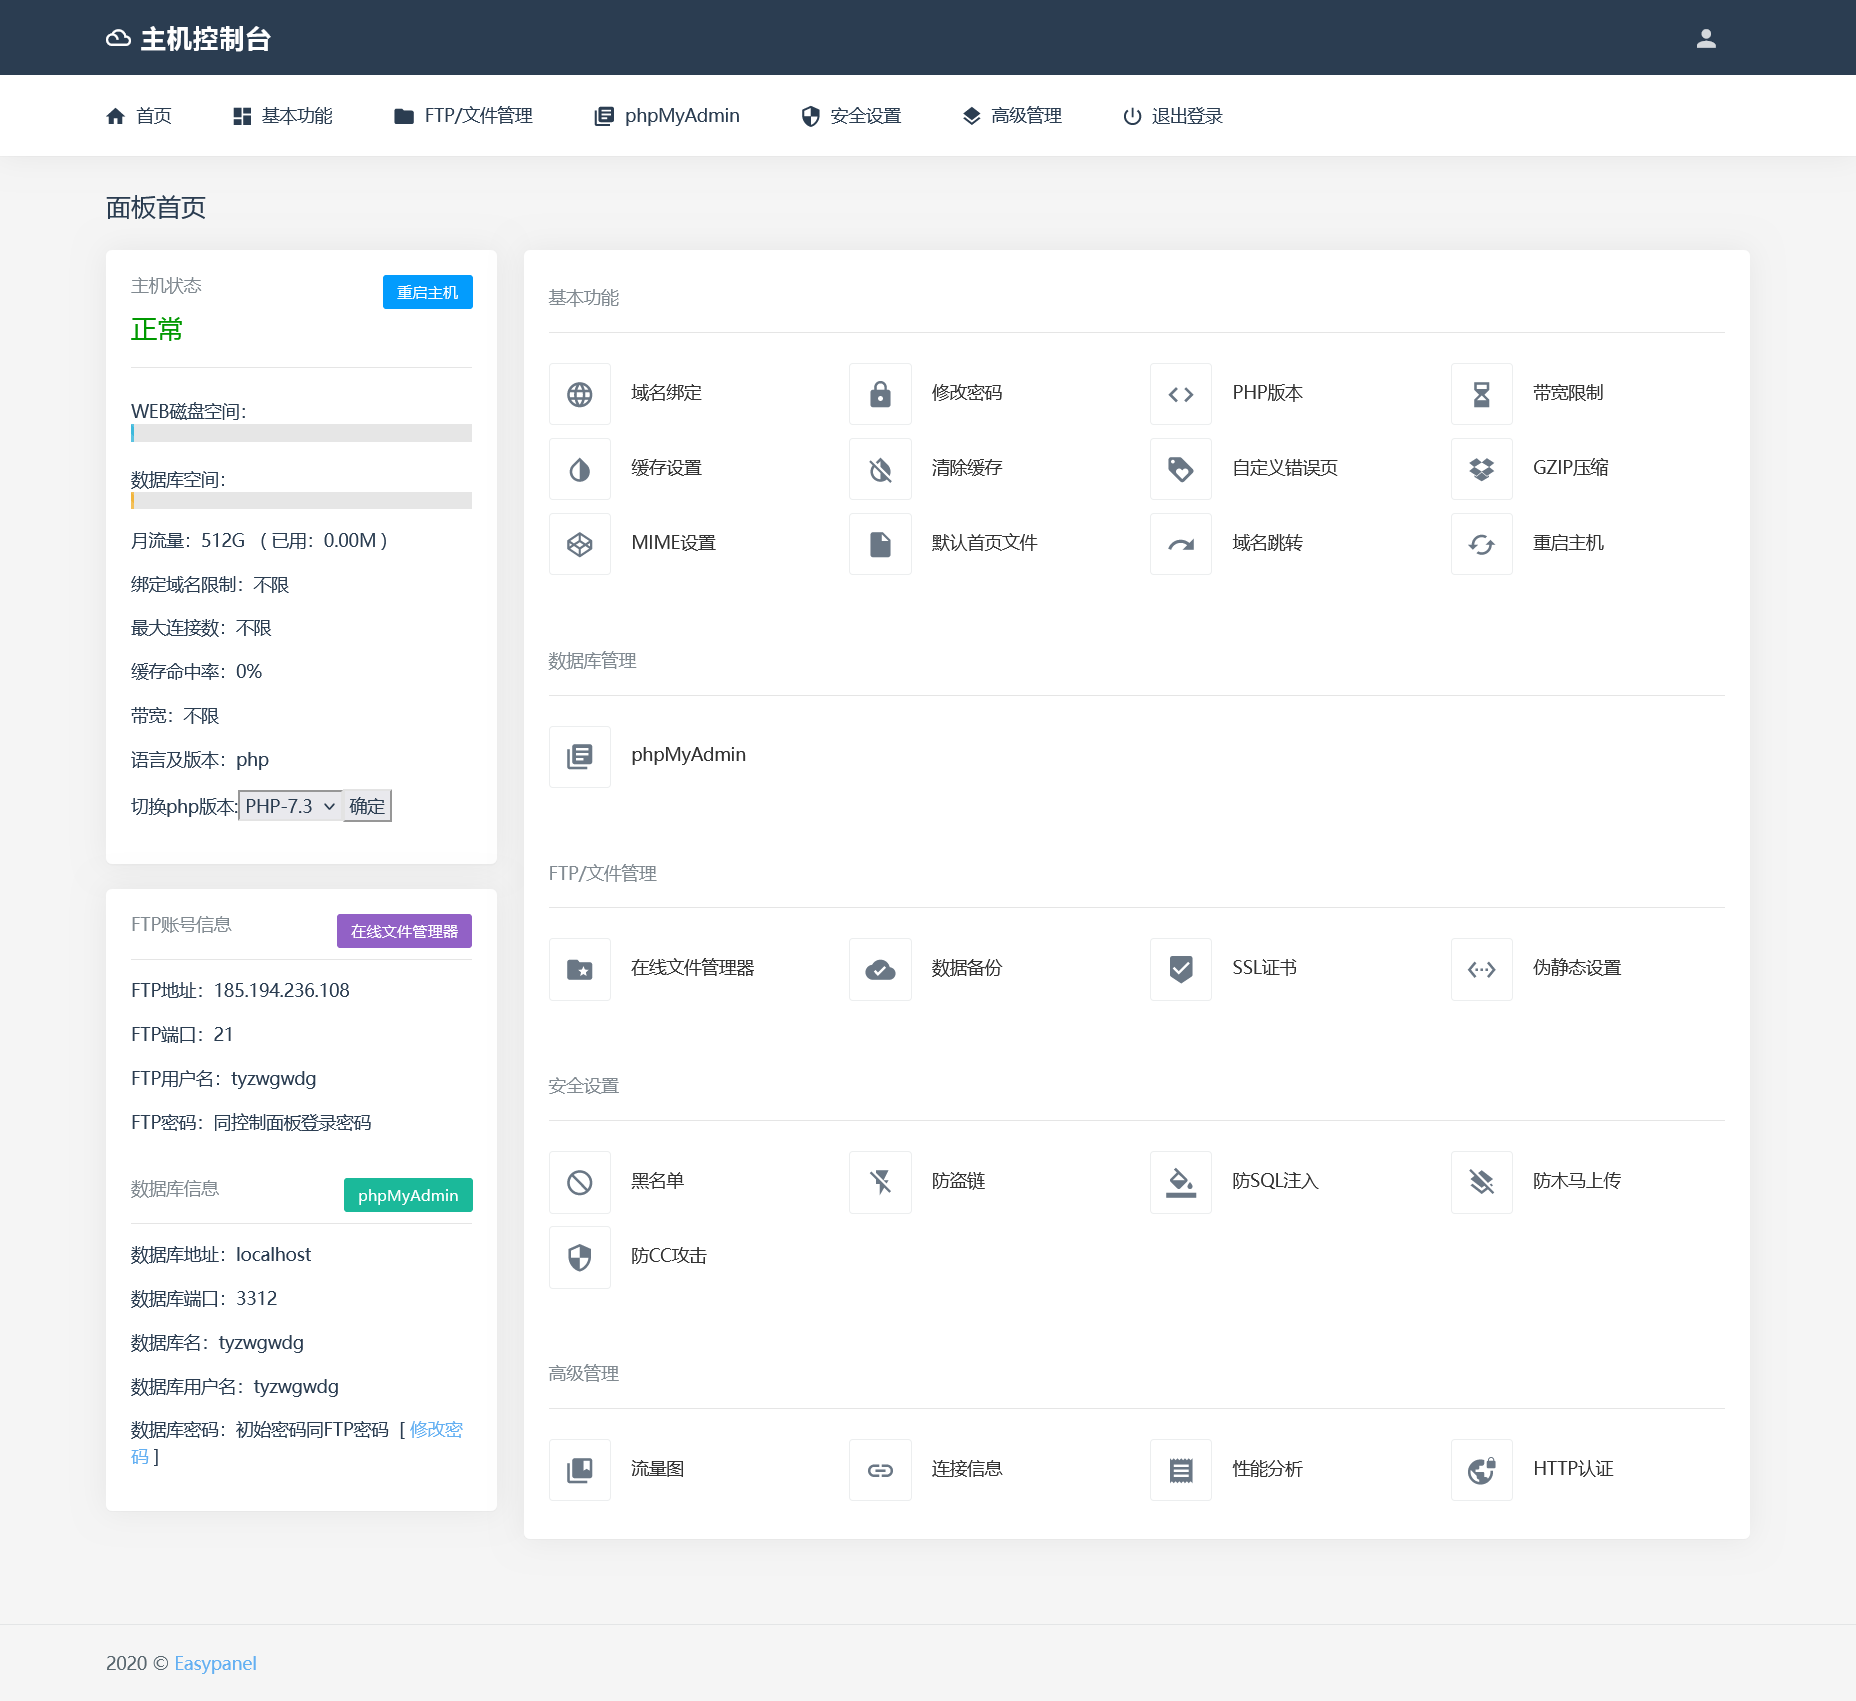Open the 性能分析 receipt icon
This screenshot has width=1856, height=1701.
(x=1181, y=1470)
